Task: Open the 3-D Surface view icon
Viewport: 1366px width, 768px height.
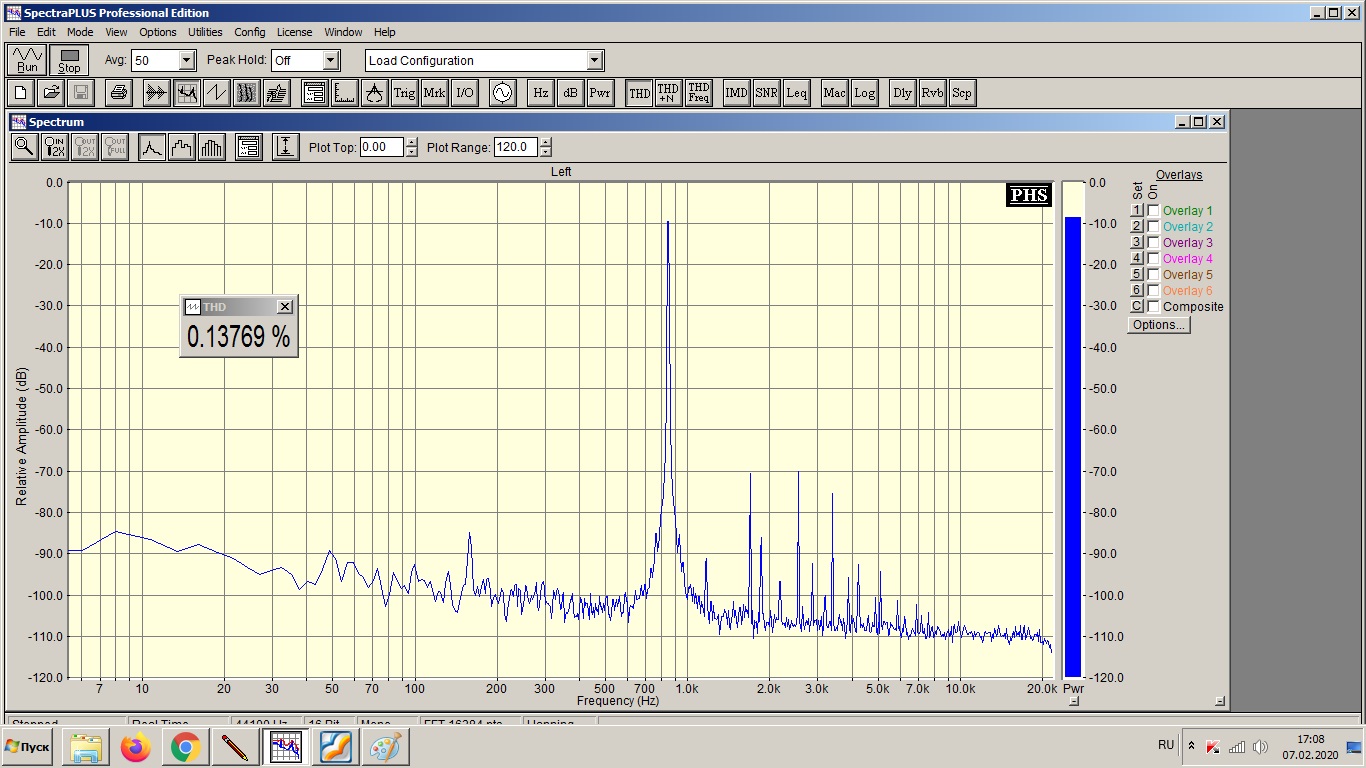Action: [x=277, y=93]
